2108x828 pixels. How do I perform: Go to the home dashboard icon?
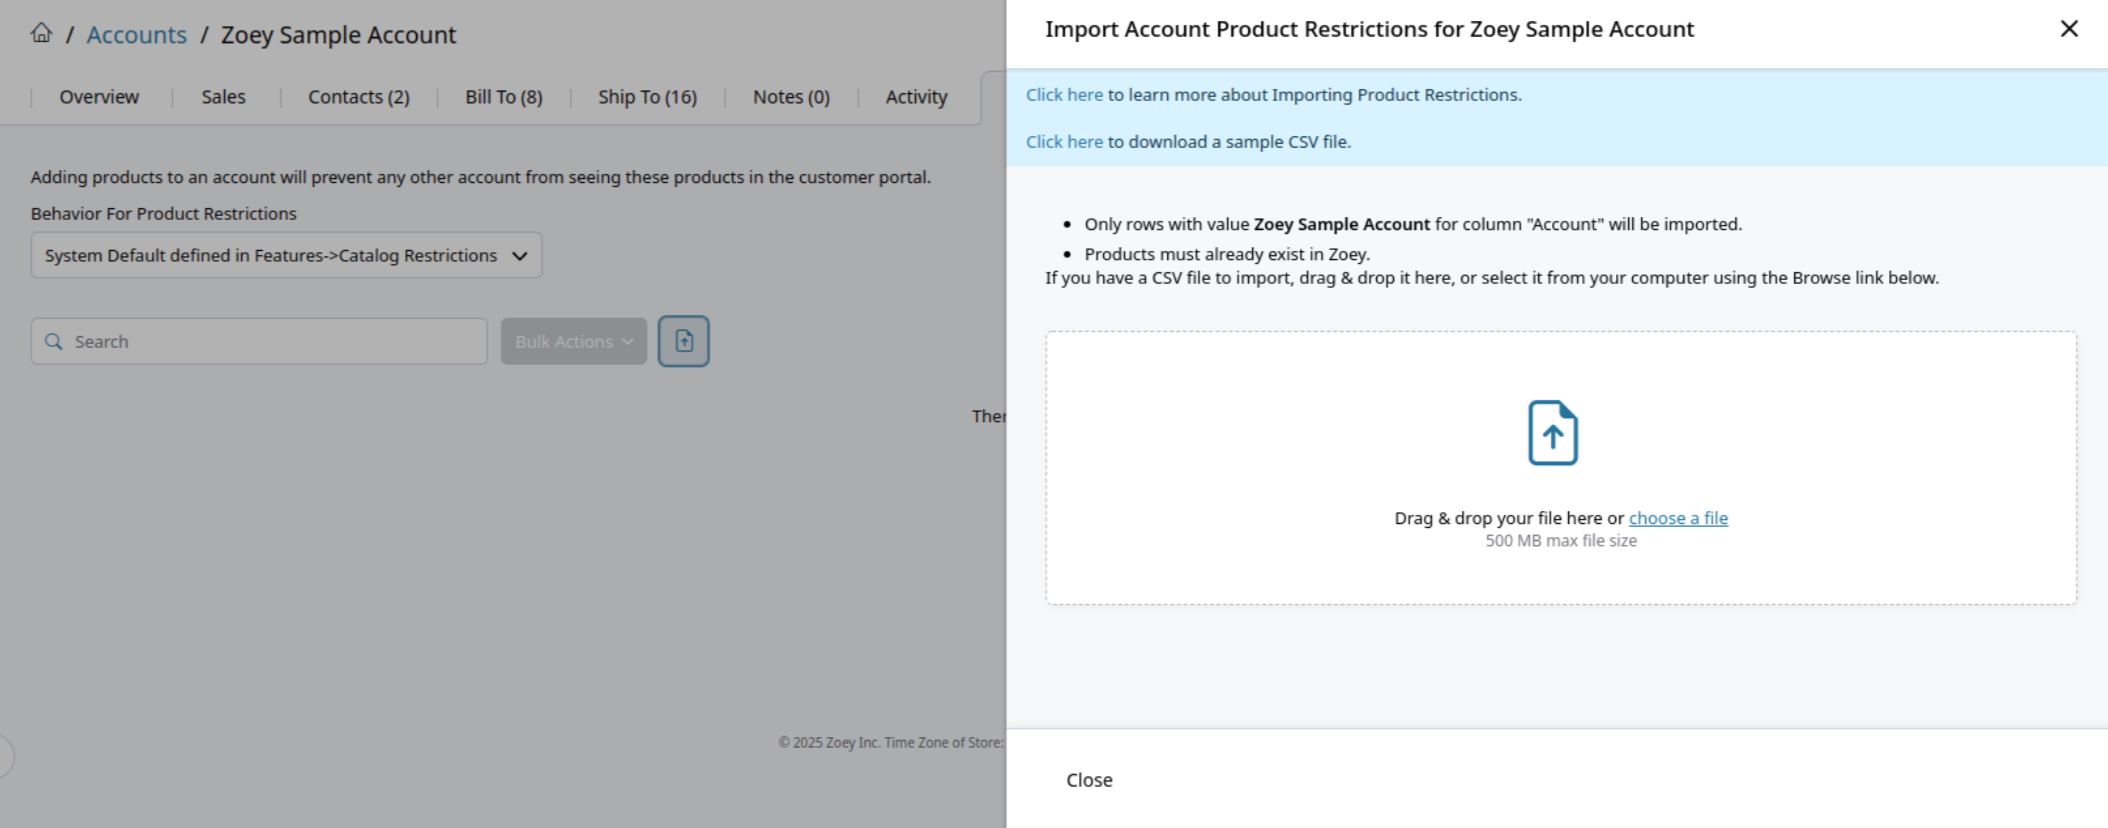pyautogui.click(x=41, y=33)
